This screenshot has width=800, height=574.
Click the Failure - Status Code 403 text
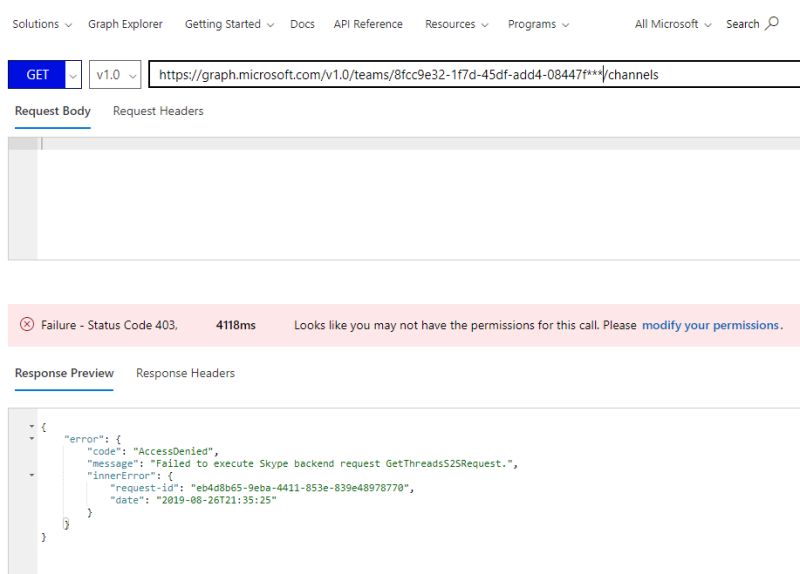pos(109,325)
